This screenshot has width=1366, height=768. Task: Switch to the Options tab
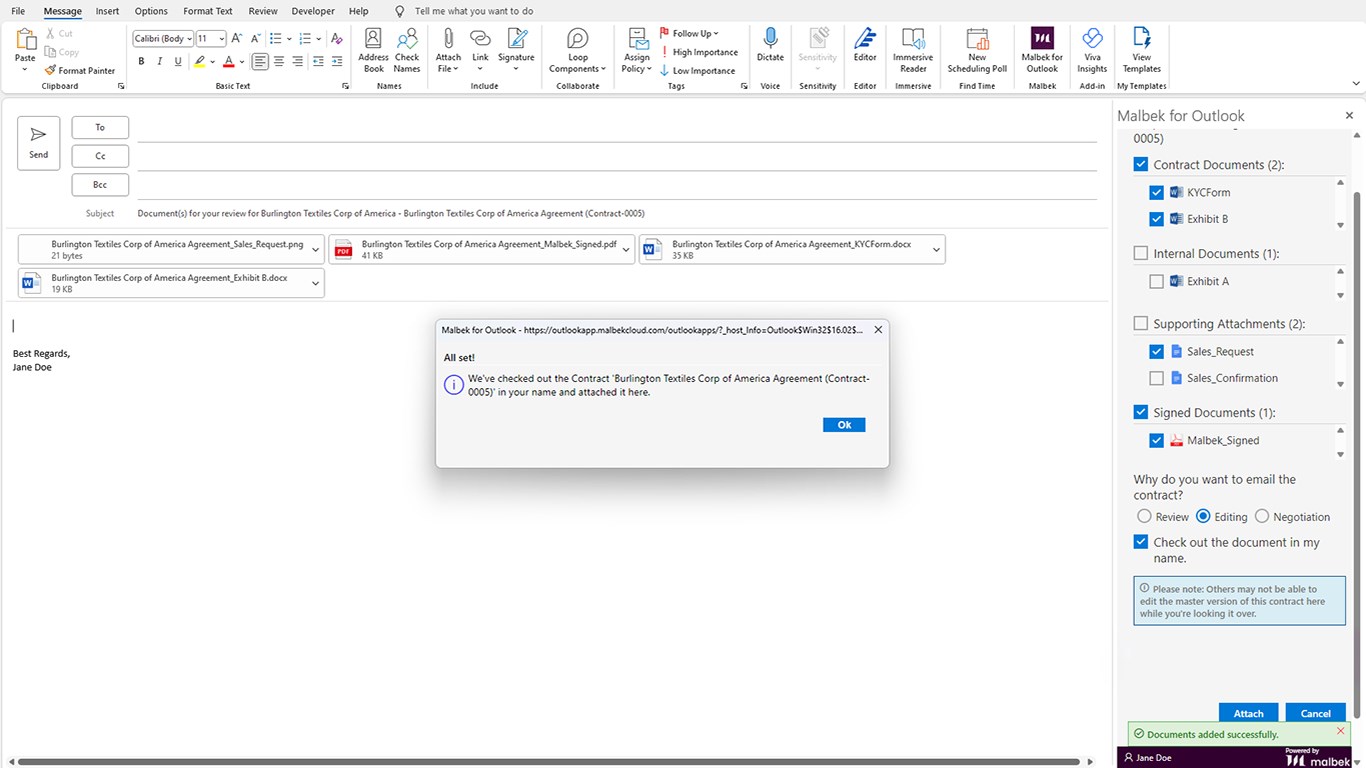point(151,11)
